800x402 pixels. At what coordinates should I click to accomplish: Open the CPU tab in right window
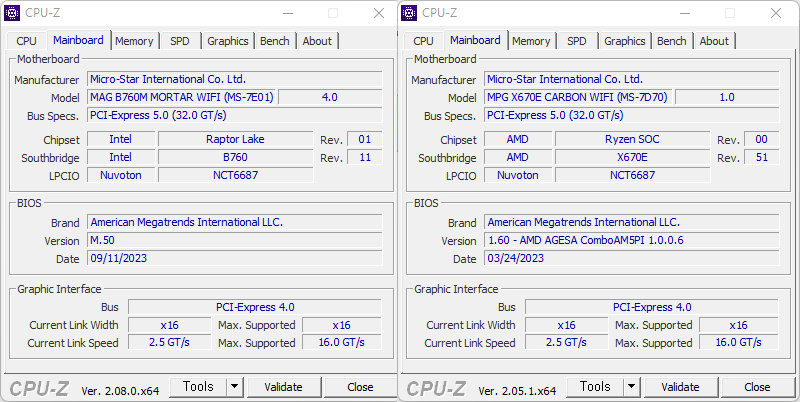coord(423,41)
